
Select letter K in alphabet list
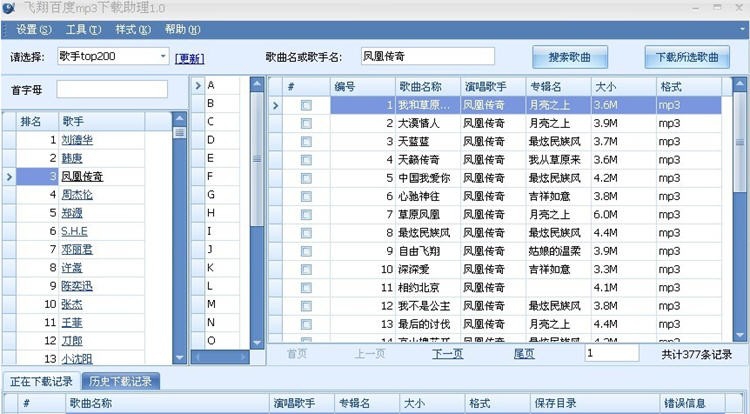coord(222,268)
